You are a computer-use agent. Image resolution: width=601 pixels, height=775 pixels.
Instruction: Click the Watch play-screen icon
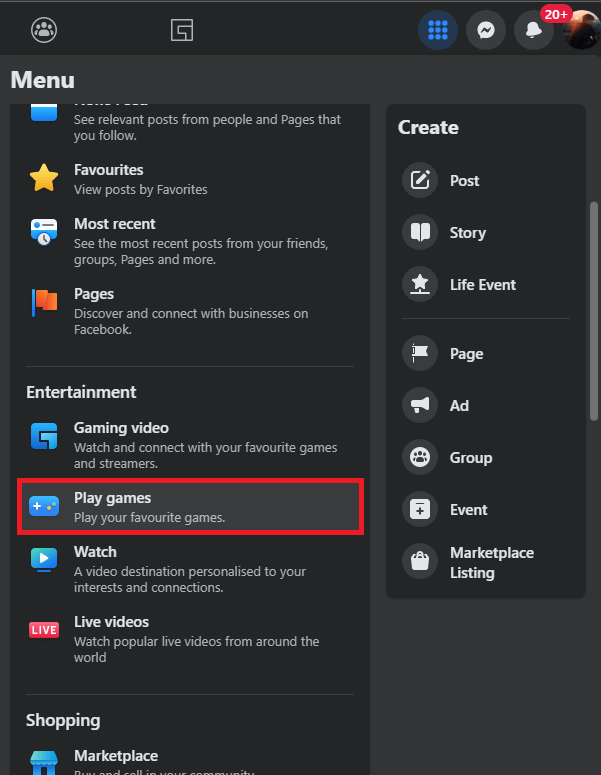click(44, 560)
